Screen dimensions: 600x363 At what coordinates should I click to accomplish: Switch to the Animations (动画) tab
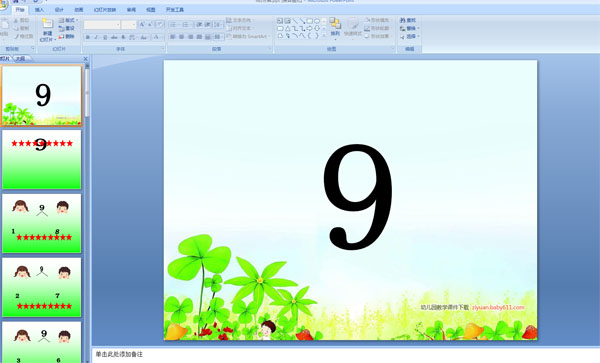tap(79, 10)
